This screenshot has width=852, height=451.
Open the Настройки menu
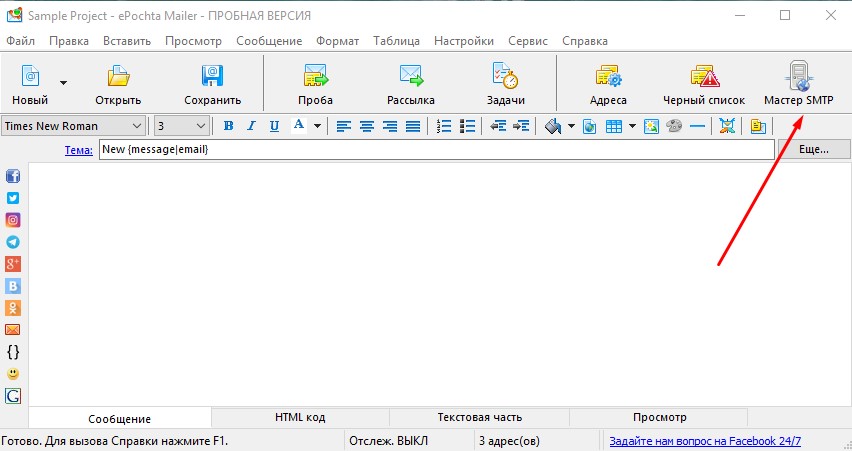(x=463, y=41)
